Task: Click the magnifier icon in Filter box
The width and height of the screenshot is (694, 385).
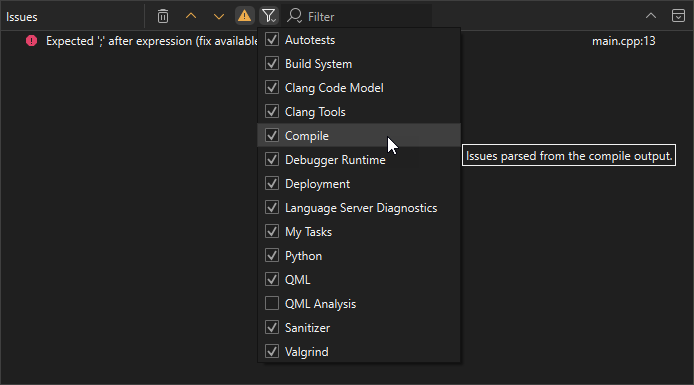Action: click(294, 16)
